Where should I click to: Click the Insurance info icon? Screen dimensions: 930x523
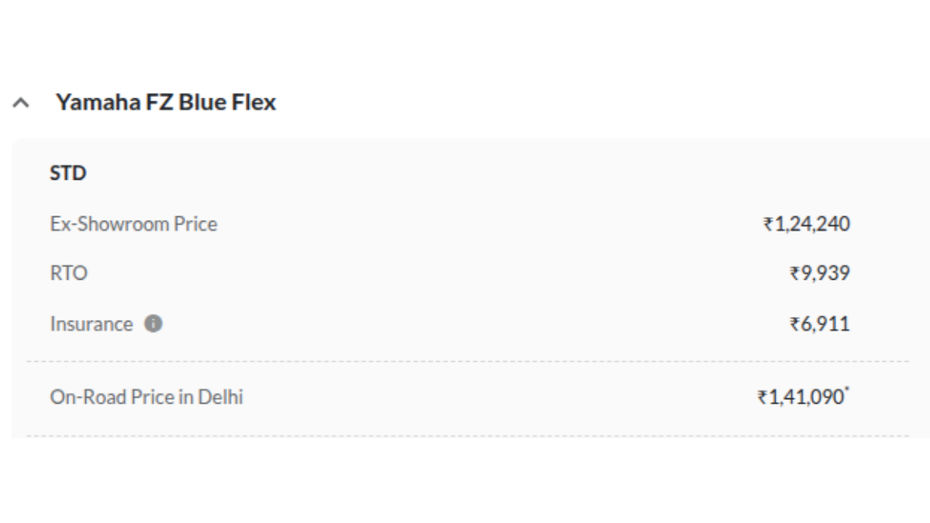pyautogui.click(x=153, y=324)
